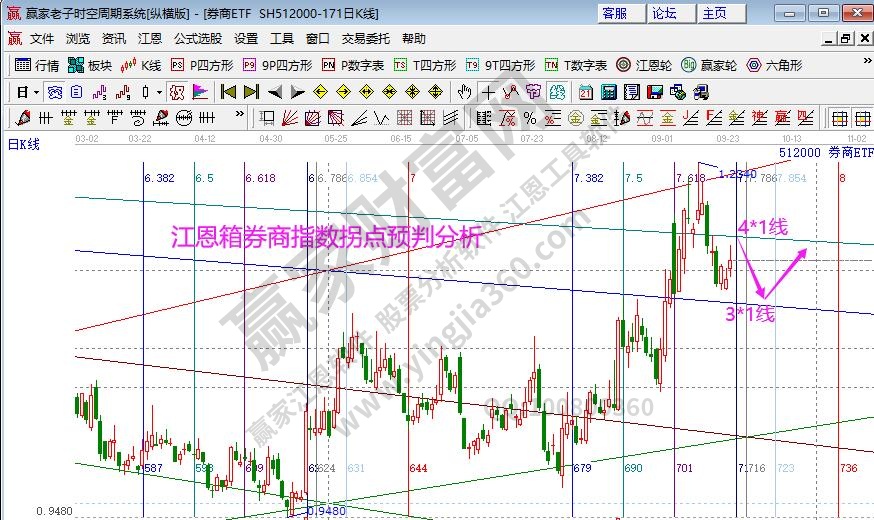Screen dimensions: 874x520
Task: Click the 6.618 time cycle line label
Action: (x=260, y=178)
